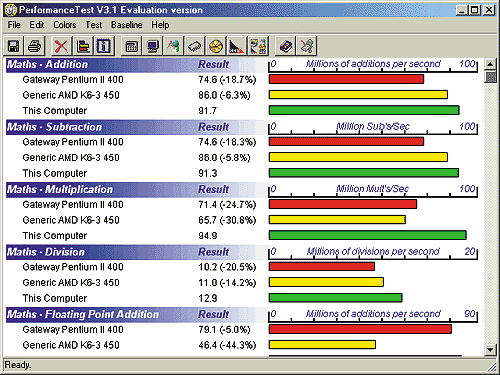Image resolution: width=500 pixels, height=375 pixels.
Task: Run the memory chip test icon
Action: 195,46
